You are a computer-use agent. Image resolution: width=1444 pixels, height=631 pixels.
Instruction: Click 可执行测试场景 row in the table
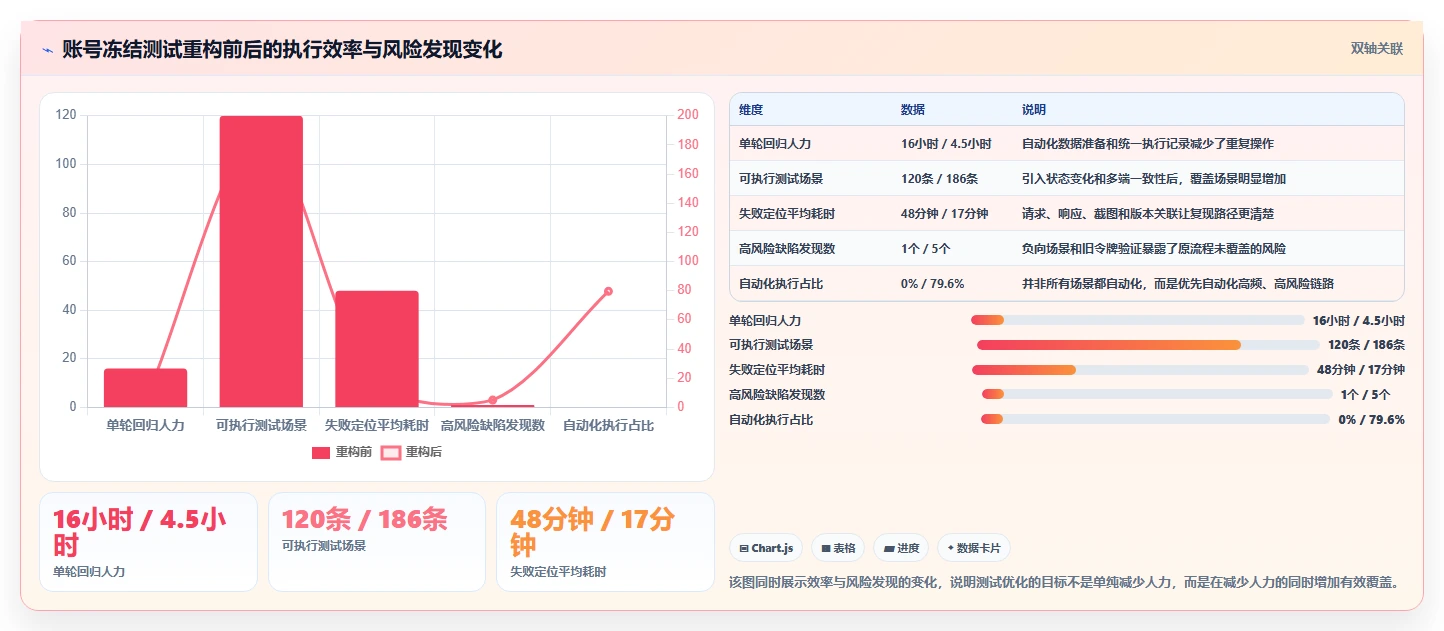coord(1067,179)
